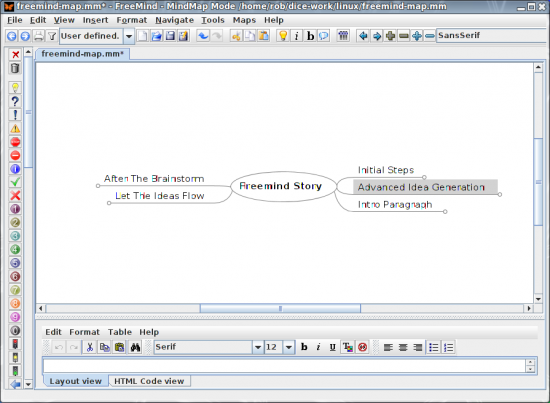Click the blue left arrow node icon
The image size is (550, 403).
point(363,36)
